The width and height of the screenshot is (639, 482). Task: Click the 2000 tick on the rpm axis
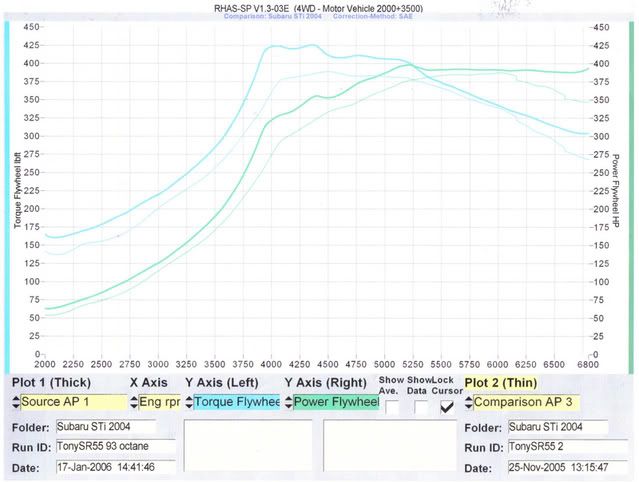(45, 364)
